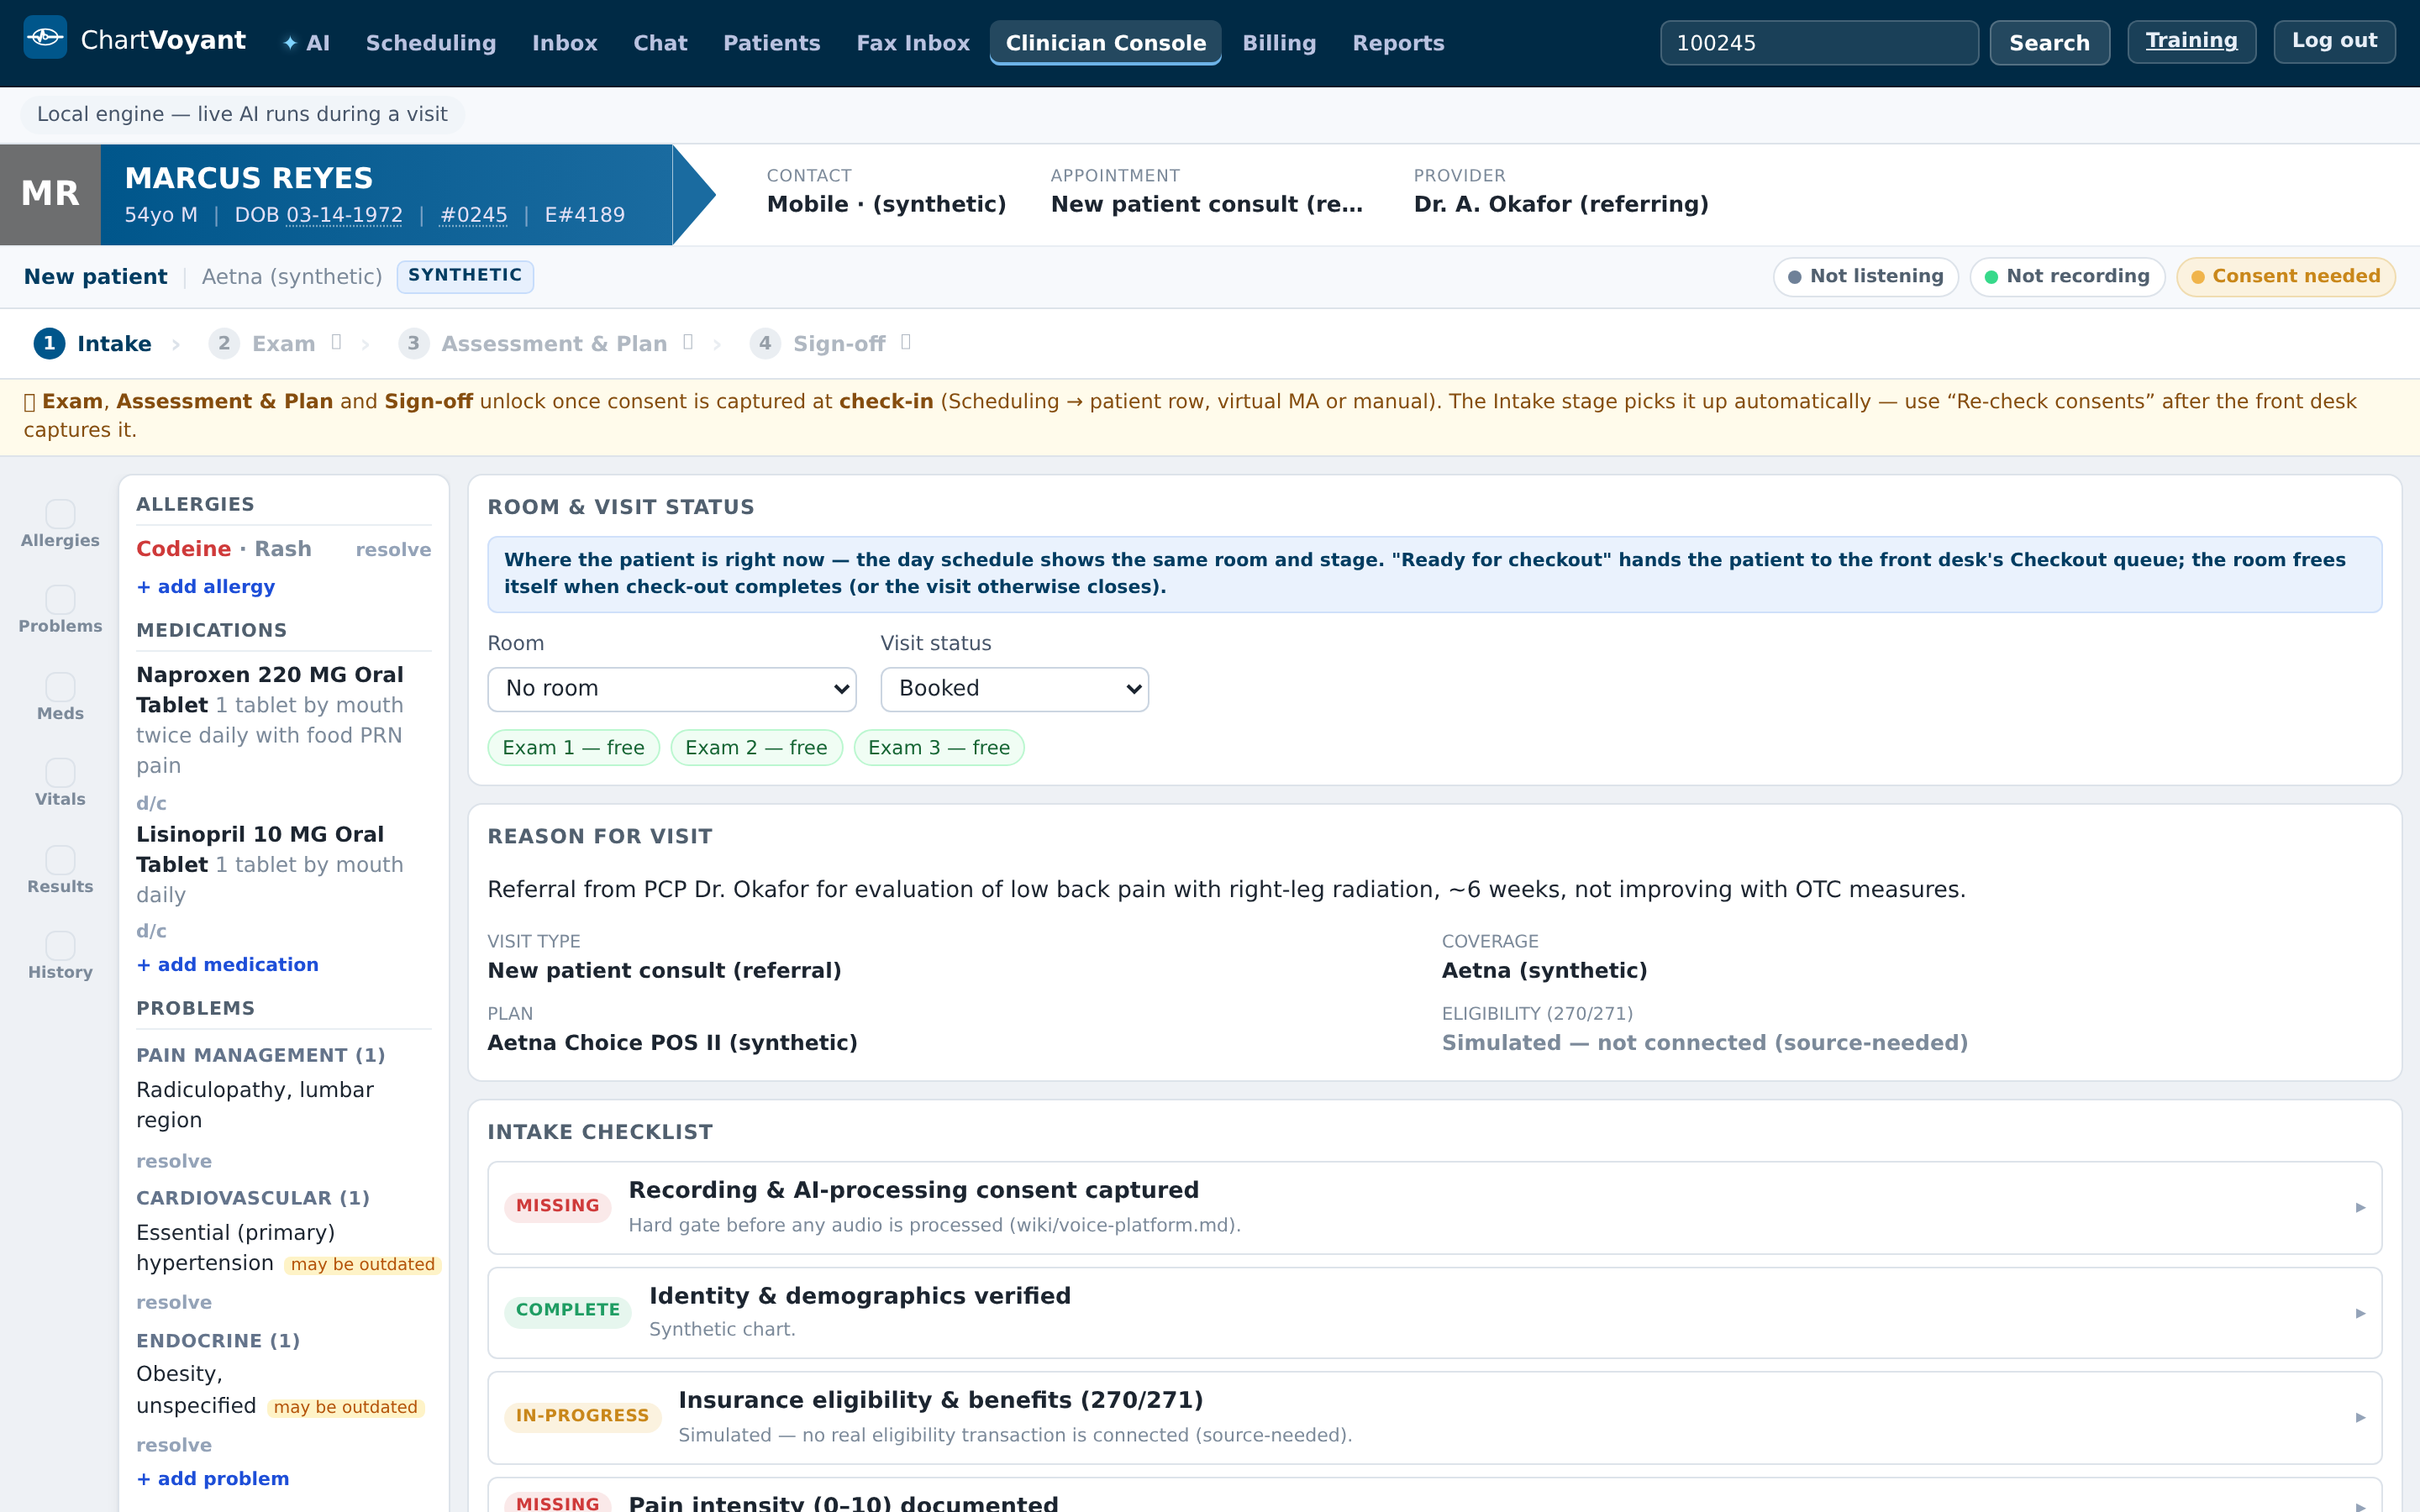Open the Inbox menu
2420x1512 pixels.
[564, 43]
